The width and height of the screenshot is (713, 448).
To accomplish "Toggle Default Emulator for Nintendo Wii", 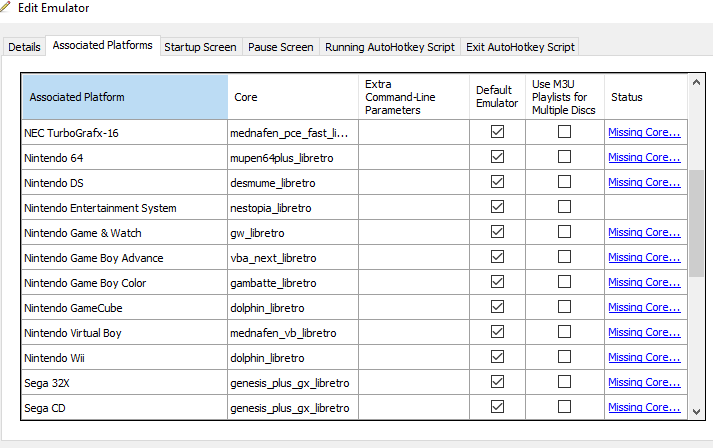I will pos(497,357).
